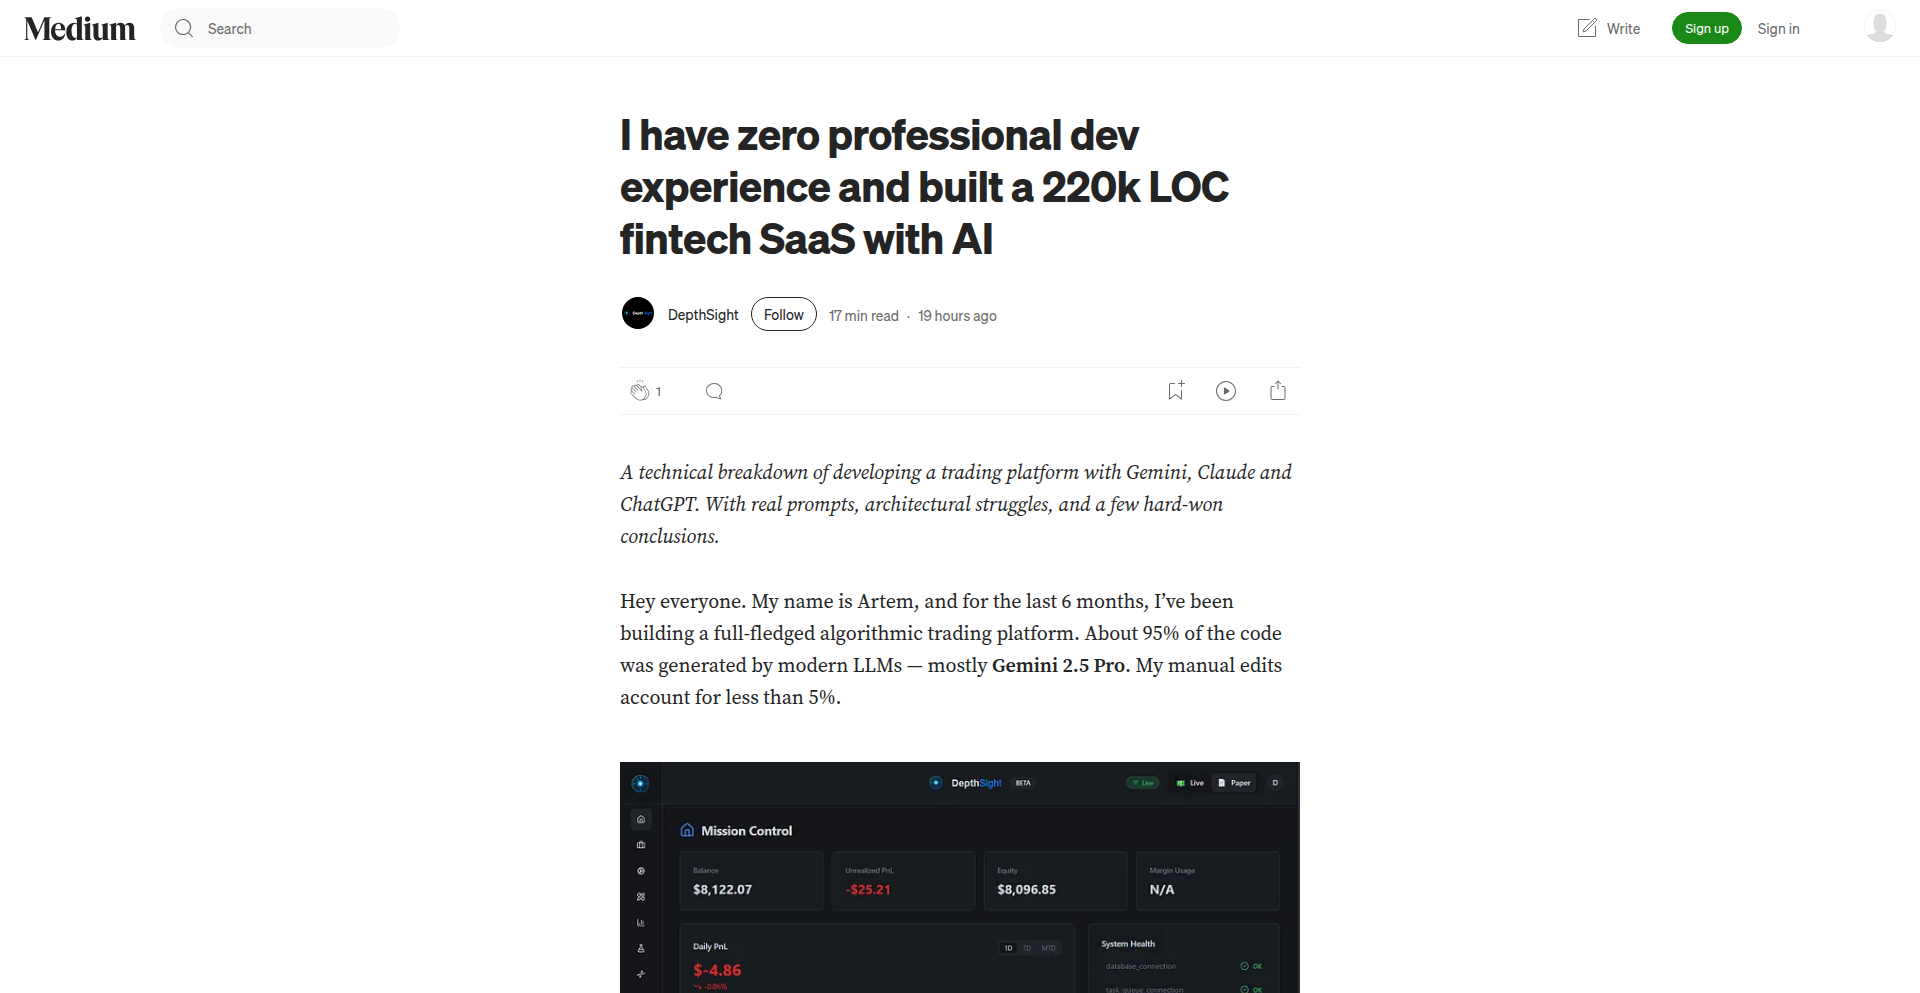The width and height of the screenshot is (1920, 993).
Task: Click the Sign up button
Action: tap(1706, 28)
